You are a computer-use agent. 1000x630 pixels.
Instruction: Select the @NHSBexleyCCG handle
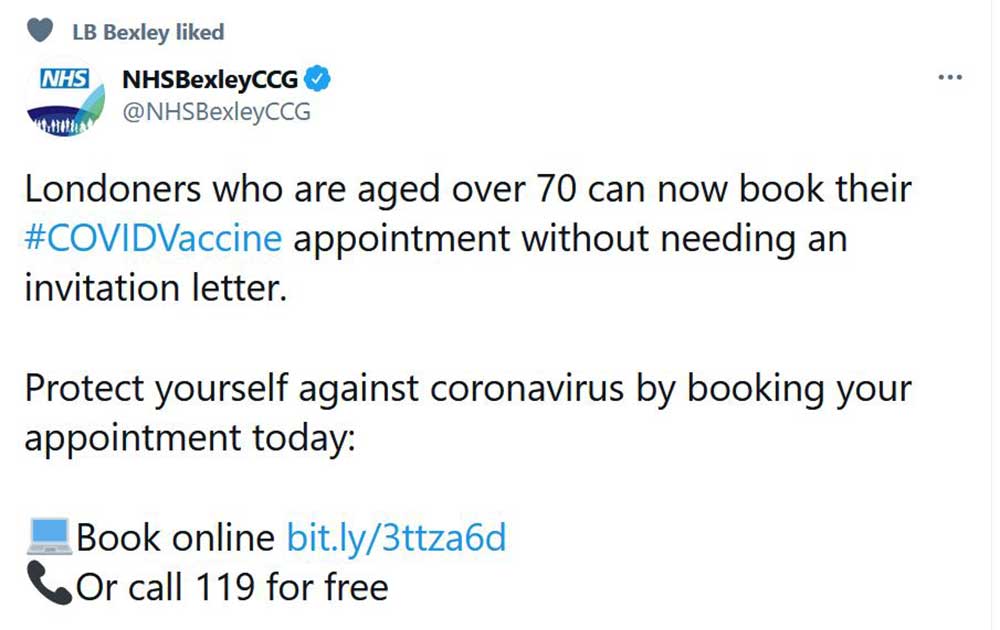215,112
